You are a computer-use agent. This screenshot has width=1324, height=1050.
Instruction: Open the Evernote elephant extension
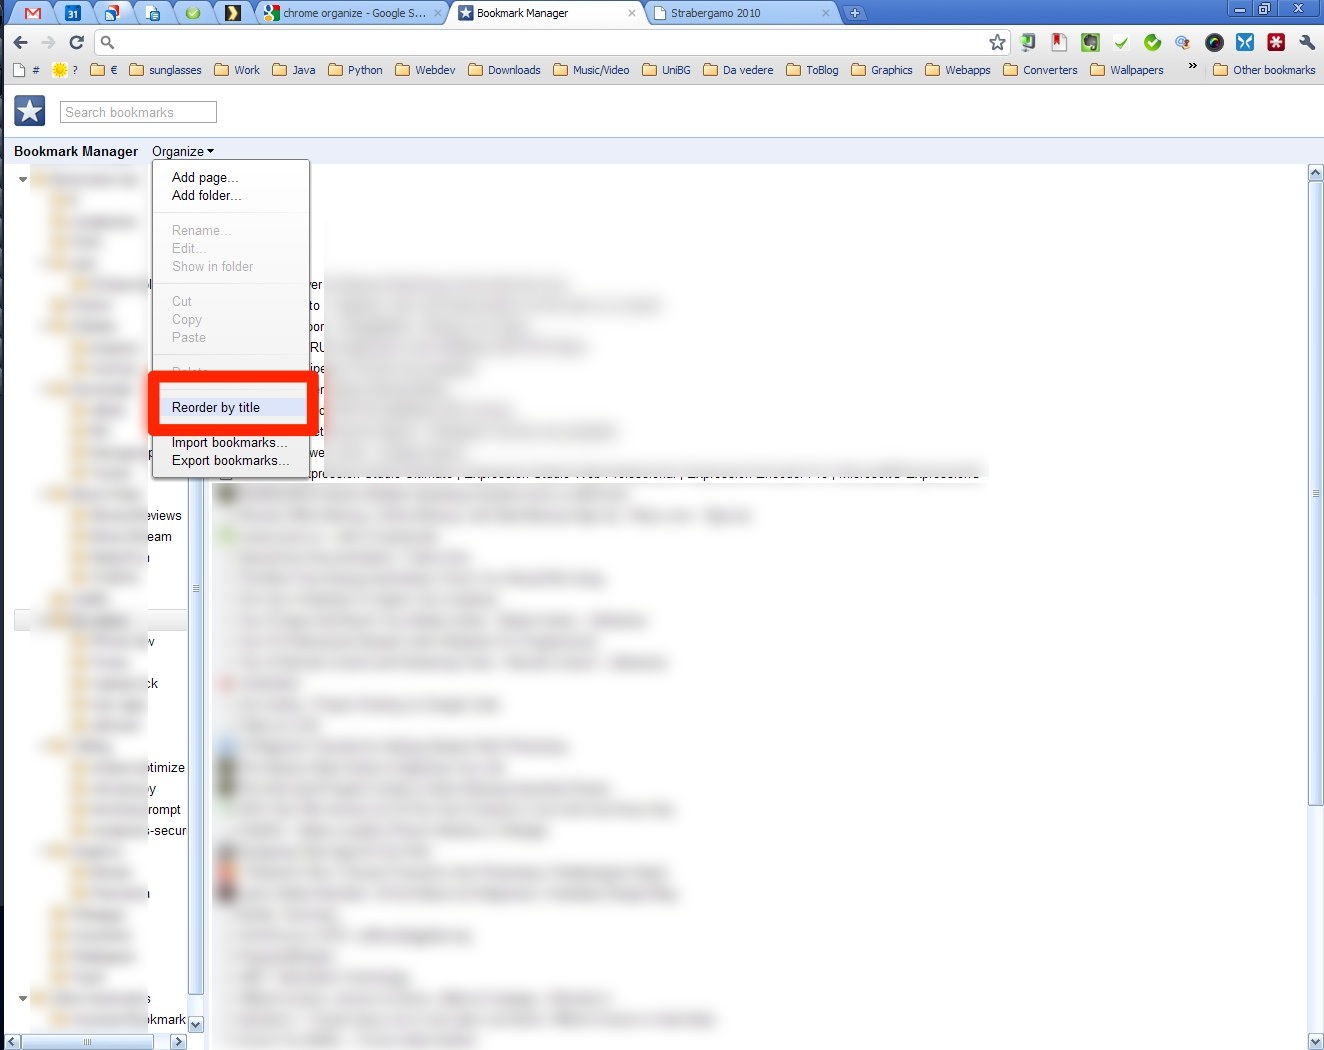point(1090,42)
